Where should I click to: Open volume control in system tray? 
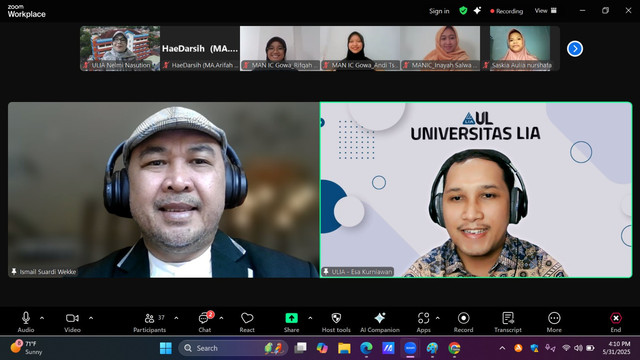[578, 348]
